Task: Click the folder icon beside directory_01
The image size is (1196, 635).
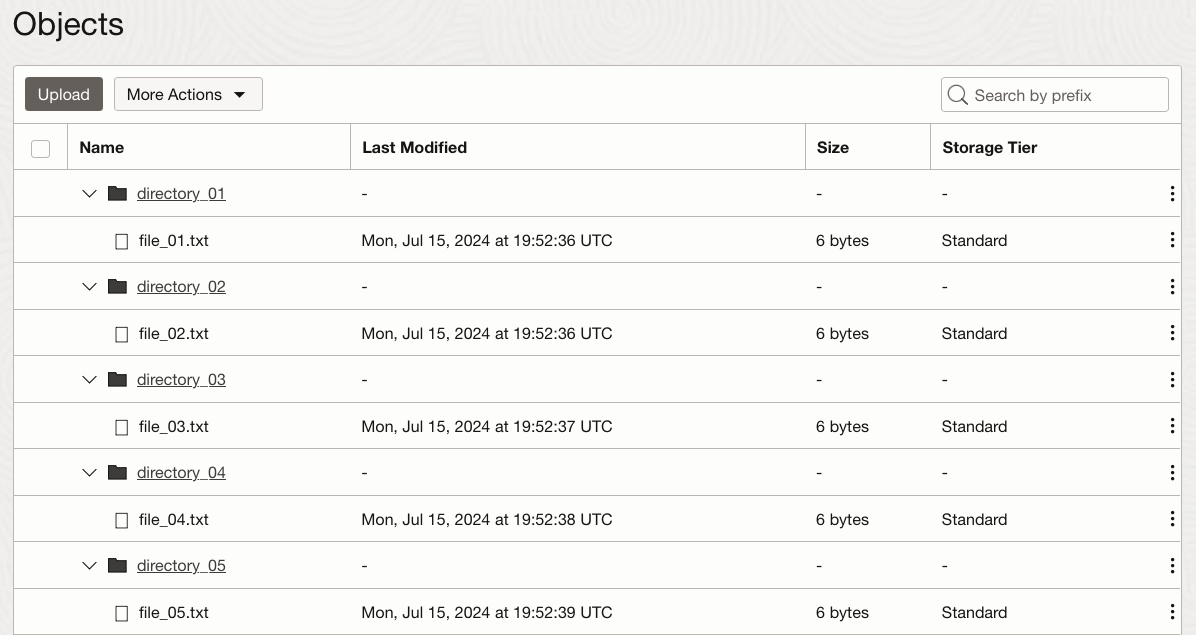Action: [117, 193]
